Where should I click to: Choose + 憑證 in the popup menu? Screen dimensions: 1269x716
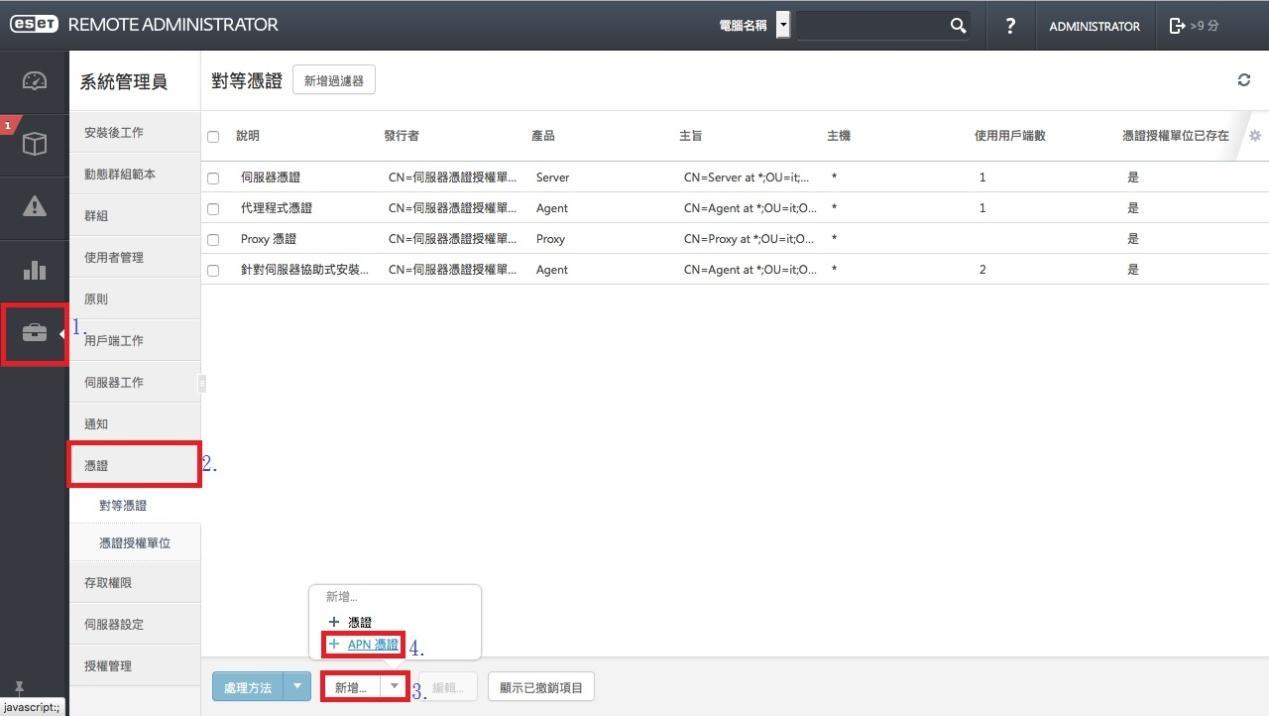[x=350, y=622]
